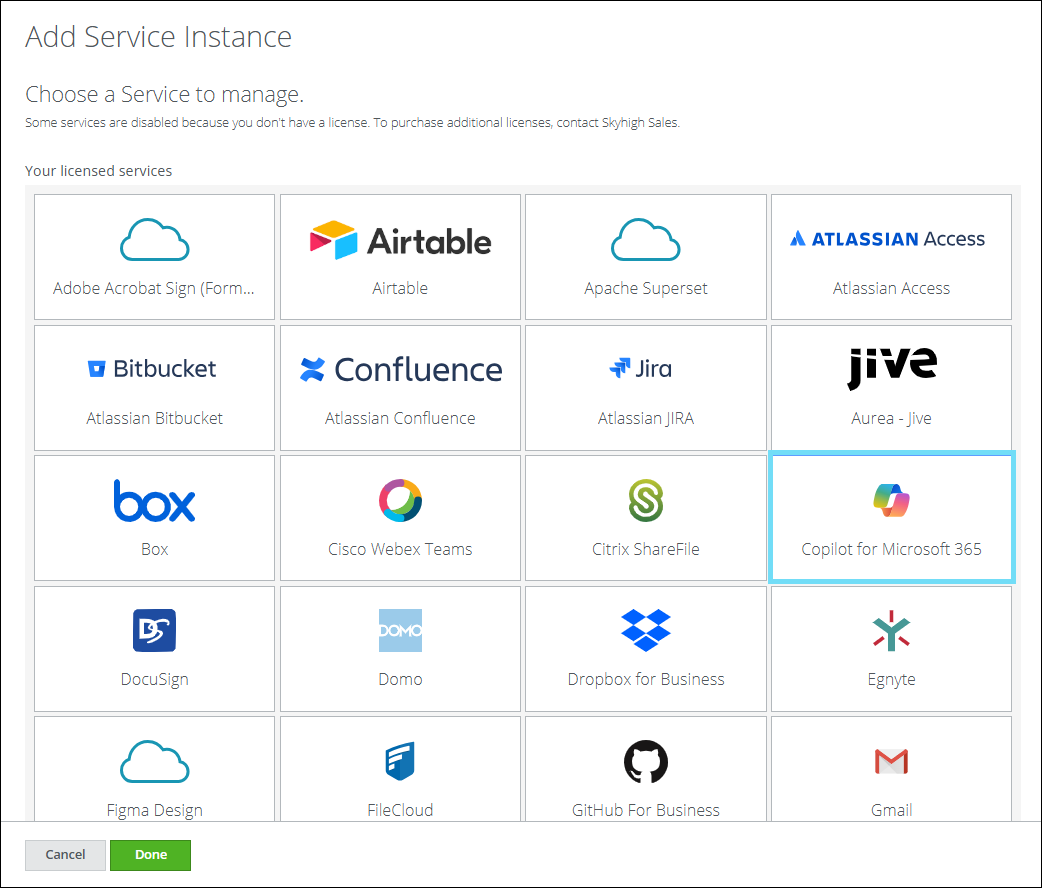Click the Box logo
This screenshot has width=1042, height=888.
tap(154, 500)
